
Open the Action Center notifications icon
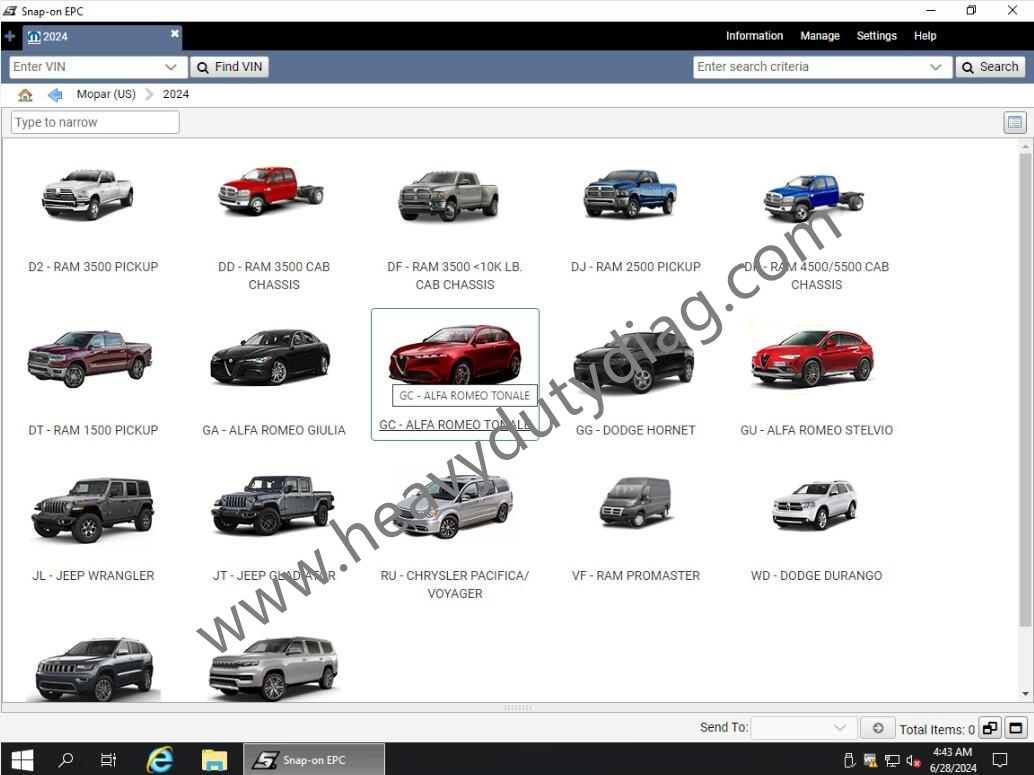point(1000,760)
